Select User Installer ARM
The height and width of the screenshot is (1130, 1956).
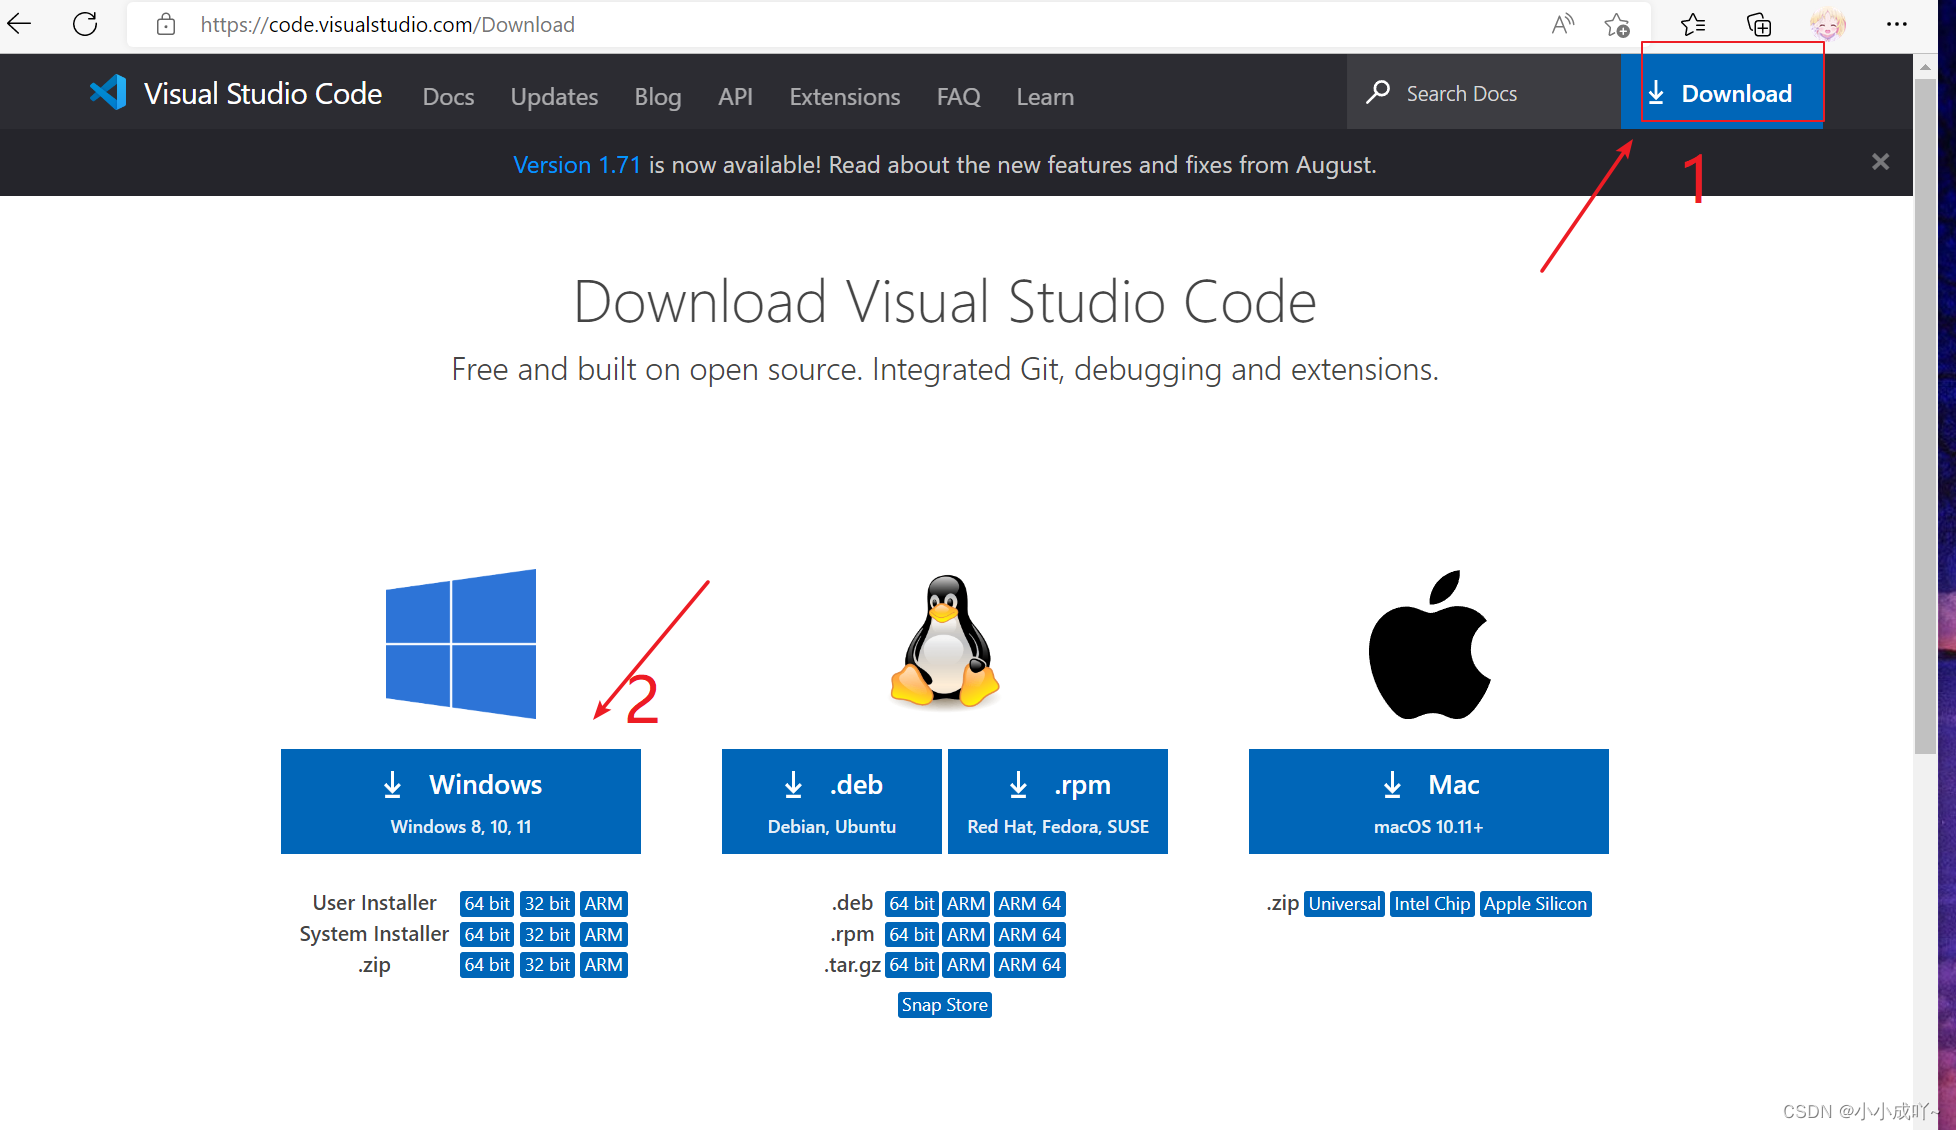click(604, 904)
